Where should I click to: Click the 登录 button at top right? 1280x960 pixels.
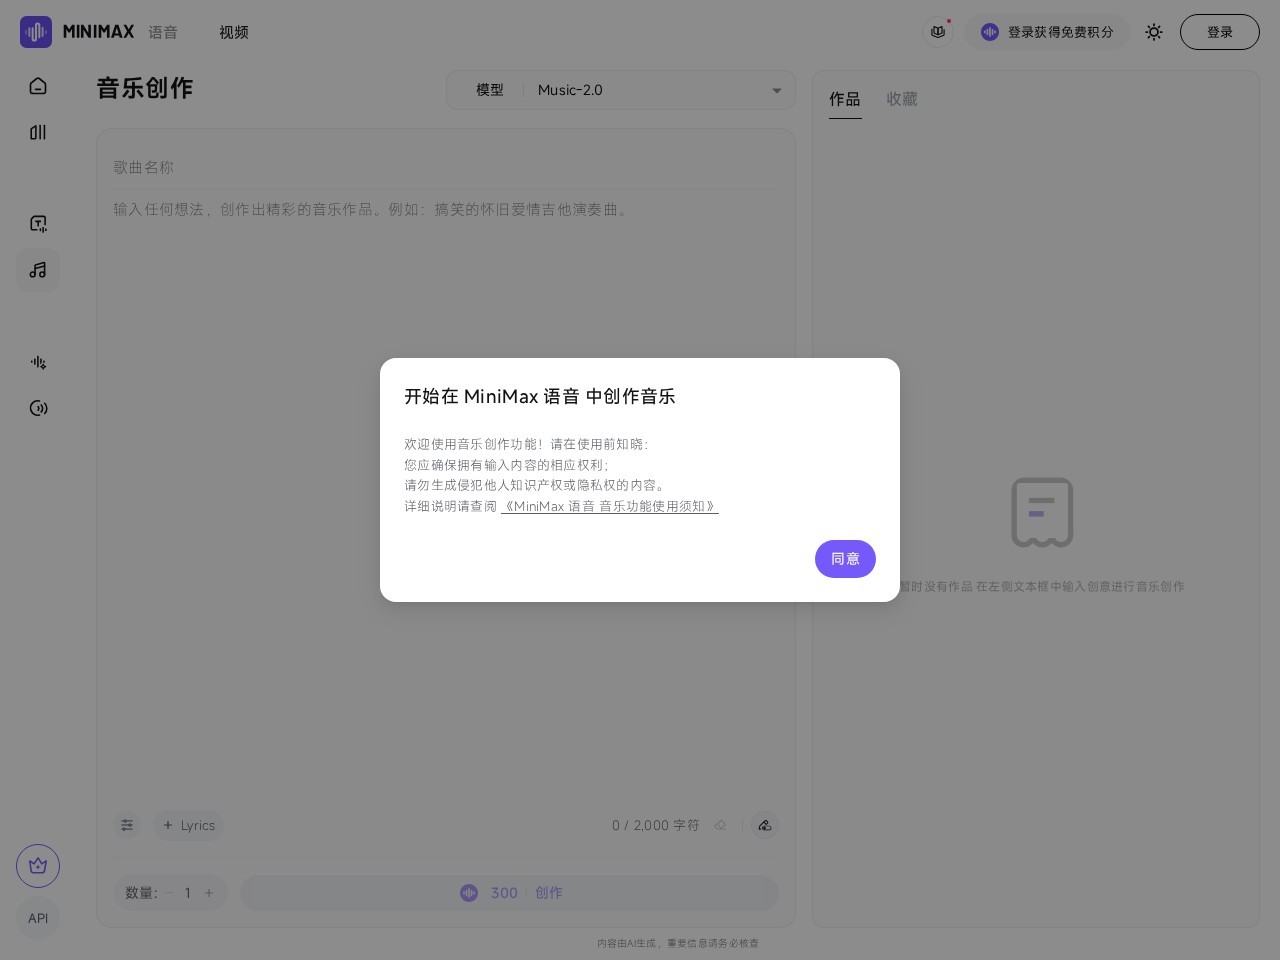click(x=1219, y=32)
